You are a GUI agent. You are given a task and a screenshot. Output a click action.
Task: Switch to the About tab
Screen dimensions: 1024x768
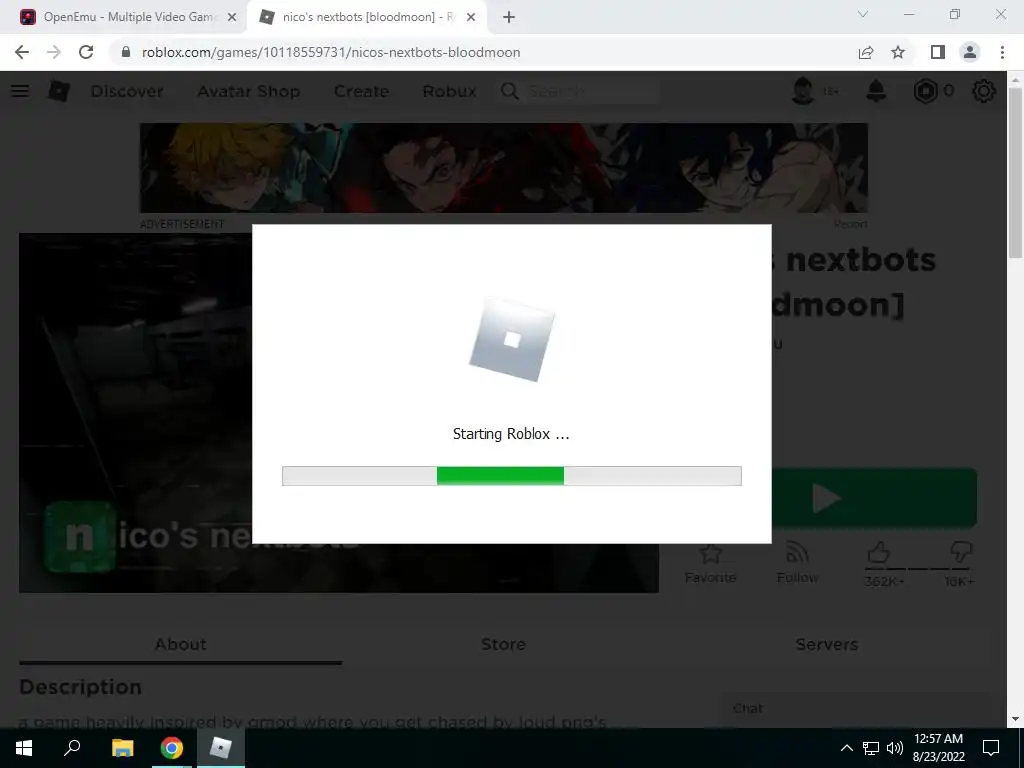coord(180,645)
